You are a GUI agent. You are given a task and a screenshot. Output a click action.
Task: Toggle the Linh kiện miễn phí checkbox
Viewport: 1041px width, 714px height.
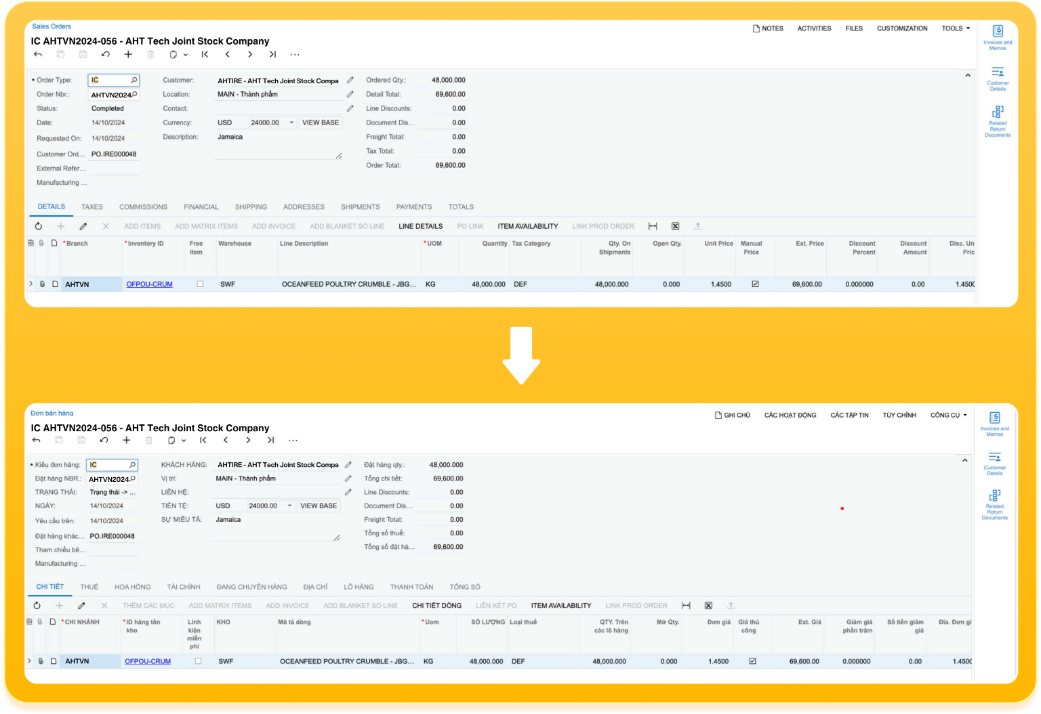198,661
